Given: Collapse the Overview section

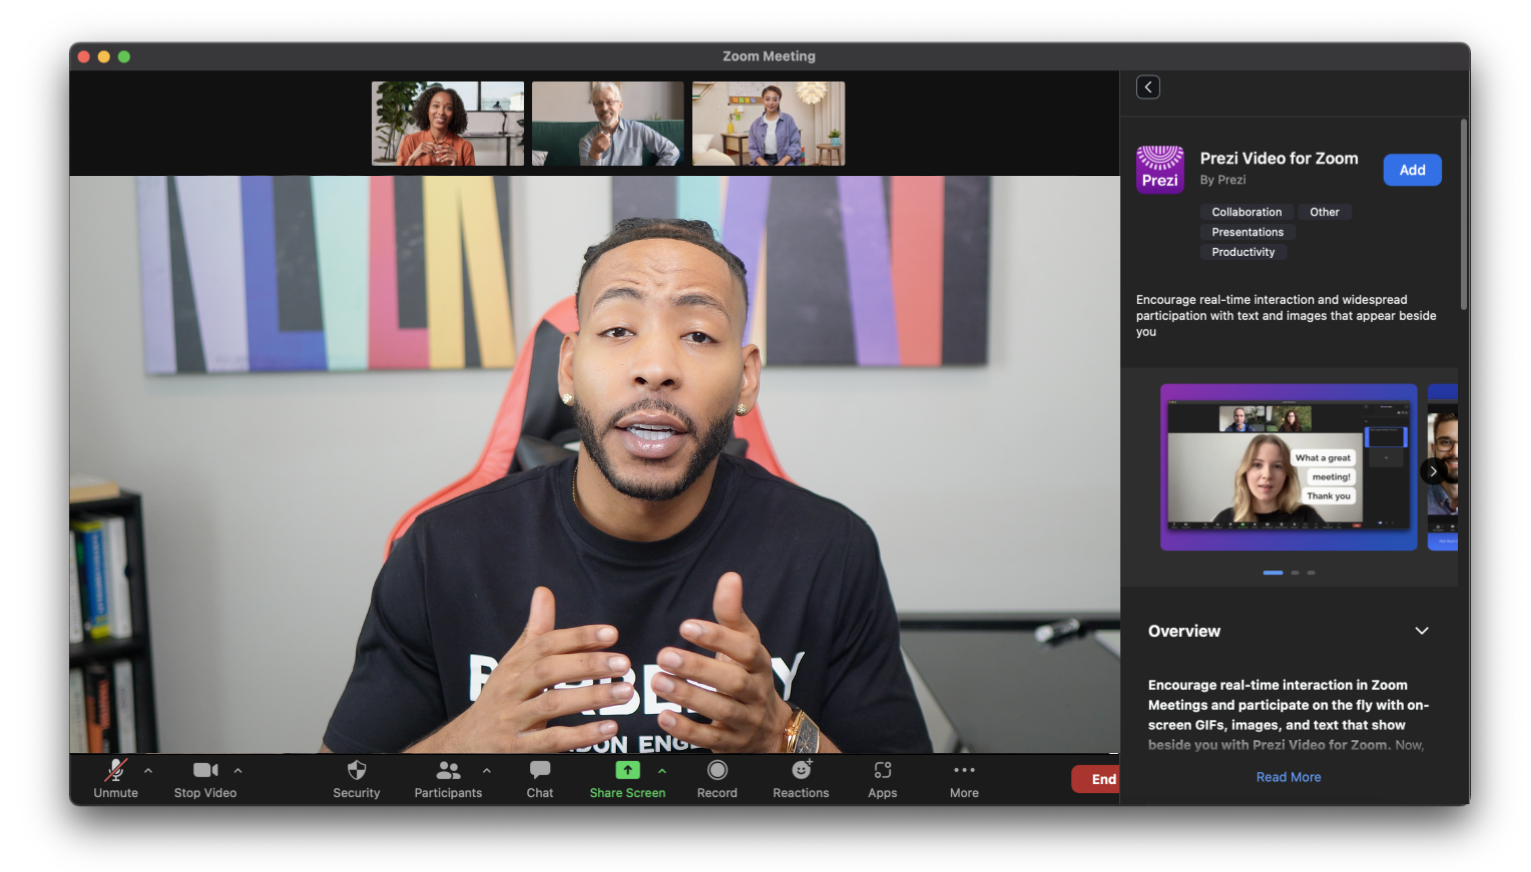Looking at the screenshot, I should pos(1421,631).
